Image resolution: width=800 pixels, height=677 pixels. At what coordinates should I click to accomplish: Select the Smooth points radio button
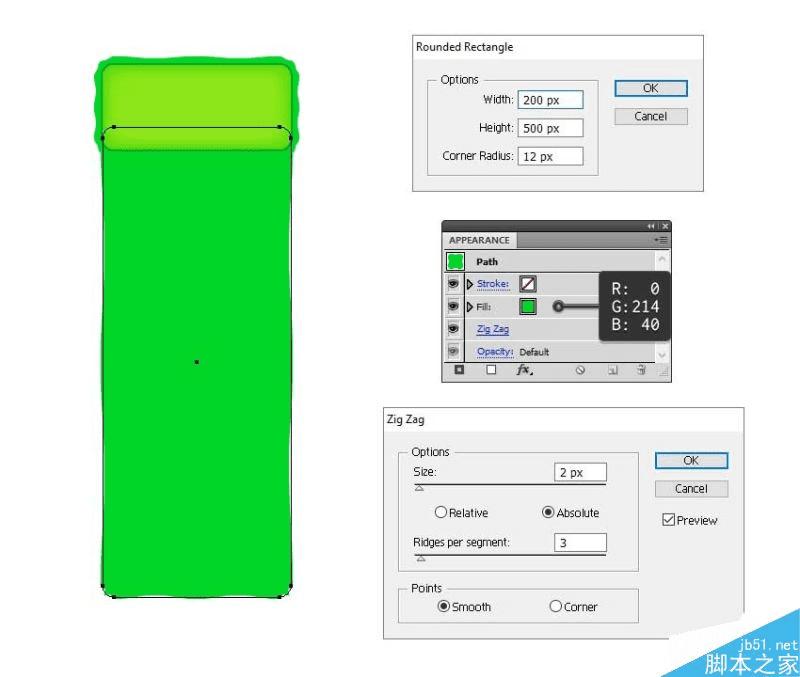(444, 606)
